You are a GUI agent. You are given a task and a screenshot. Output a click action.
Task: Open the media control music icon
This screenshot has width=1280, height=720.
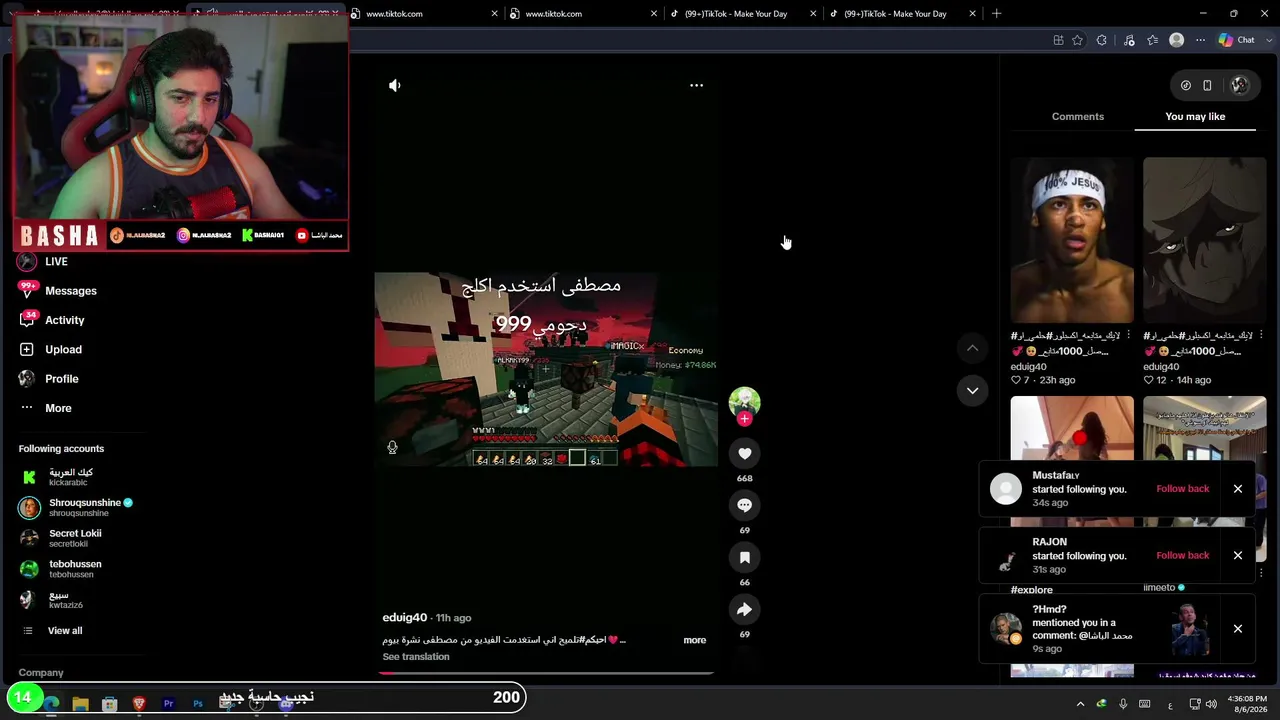click(x=1129, y=40)
